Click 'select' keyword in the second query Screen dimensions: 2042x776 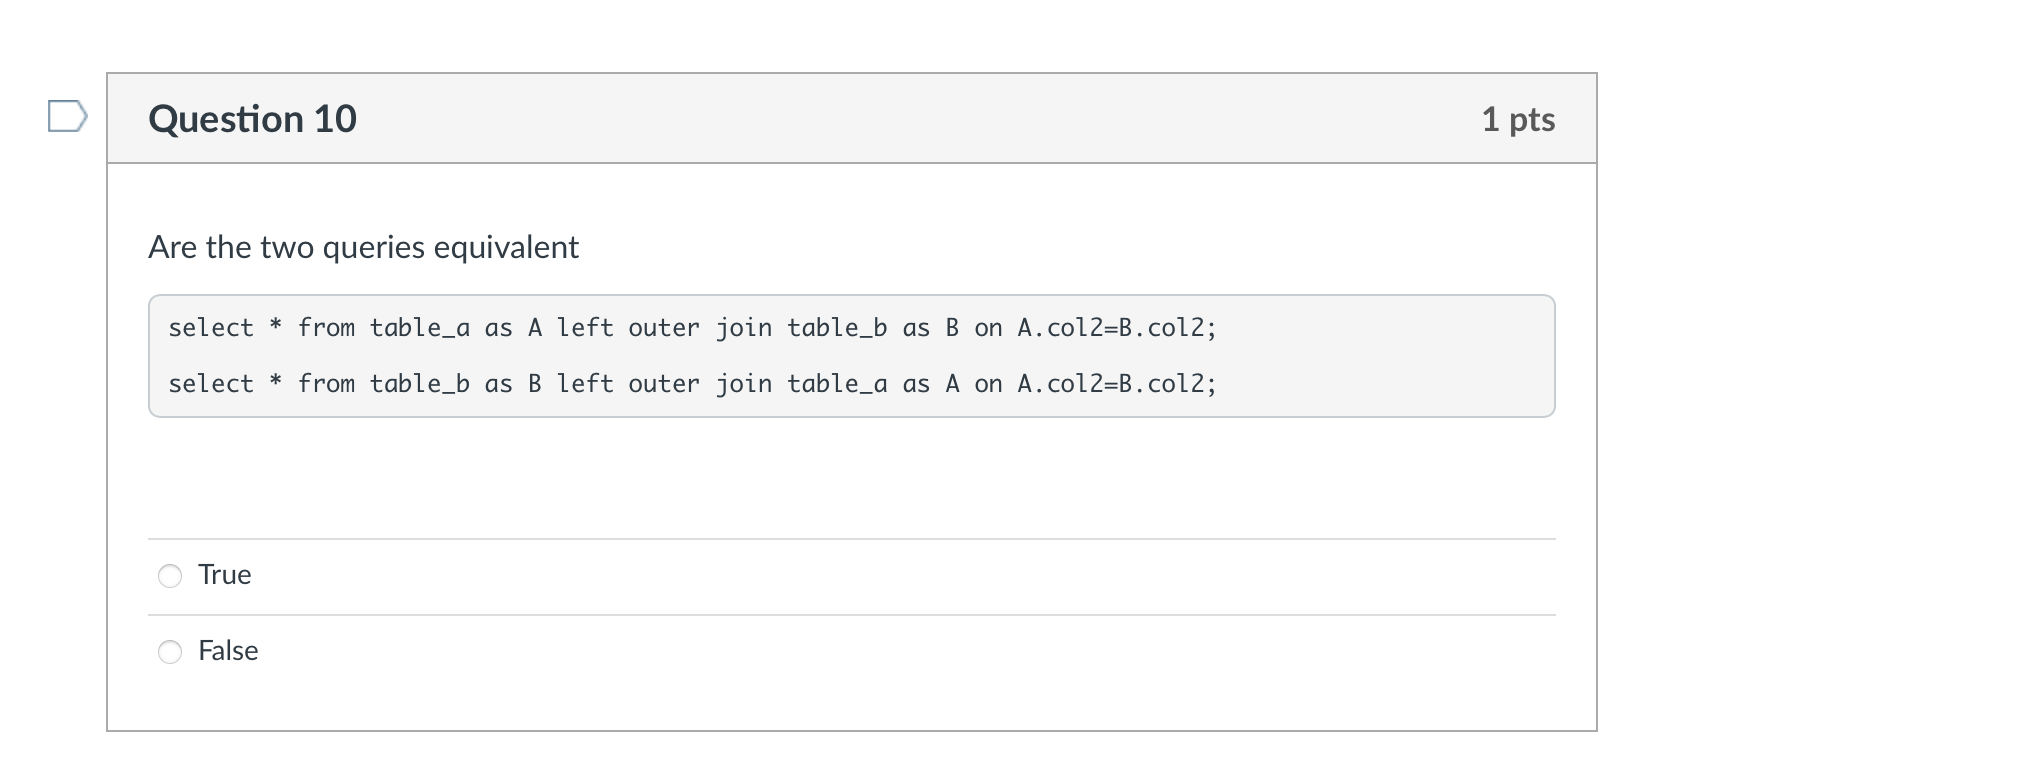coord(211,384)
